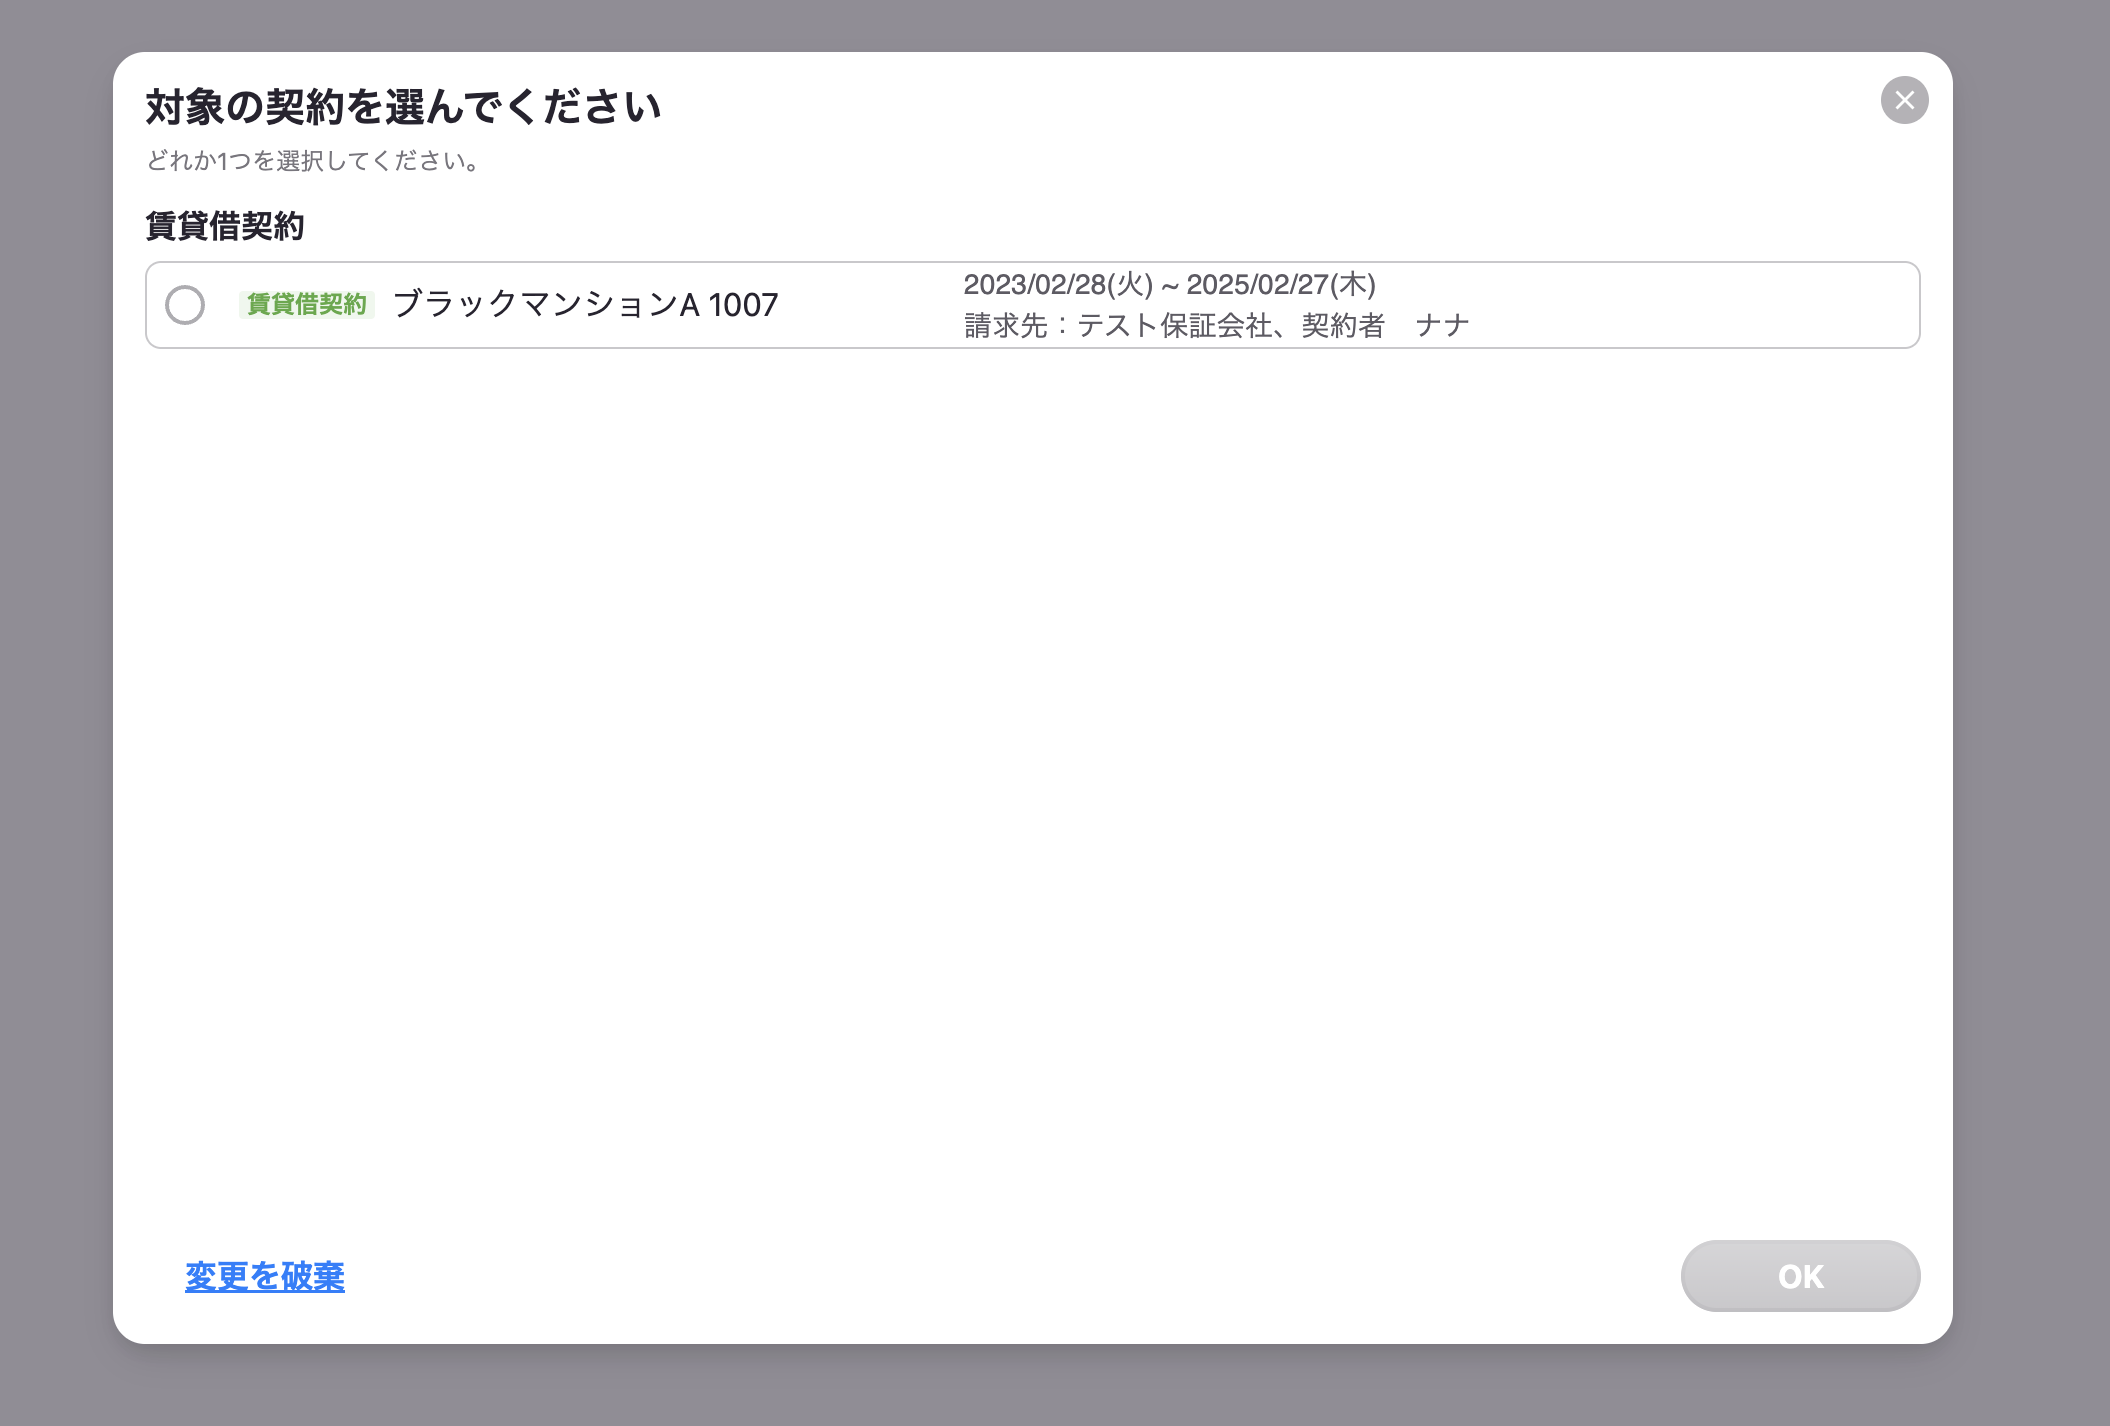Click the 請求先 billing destination text
The height and width of the screenshot is (1426, 2110).
pos(1004,326)
